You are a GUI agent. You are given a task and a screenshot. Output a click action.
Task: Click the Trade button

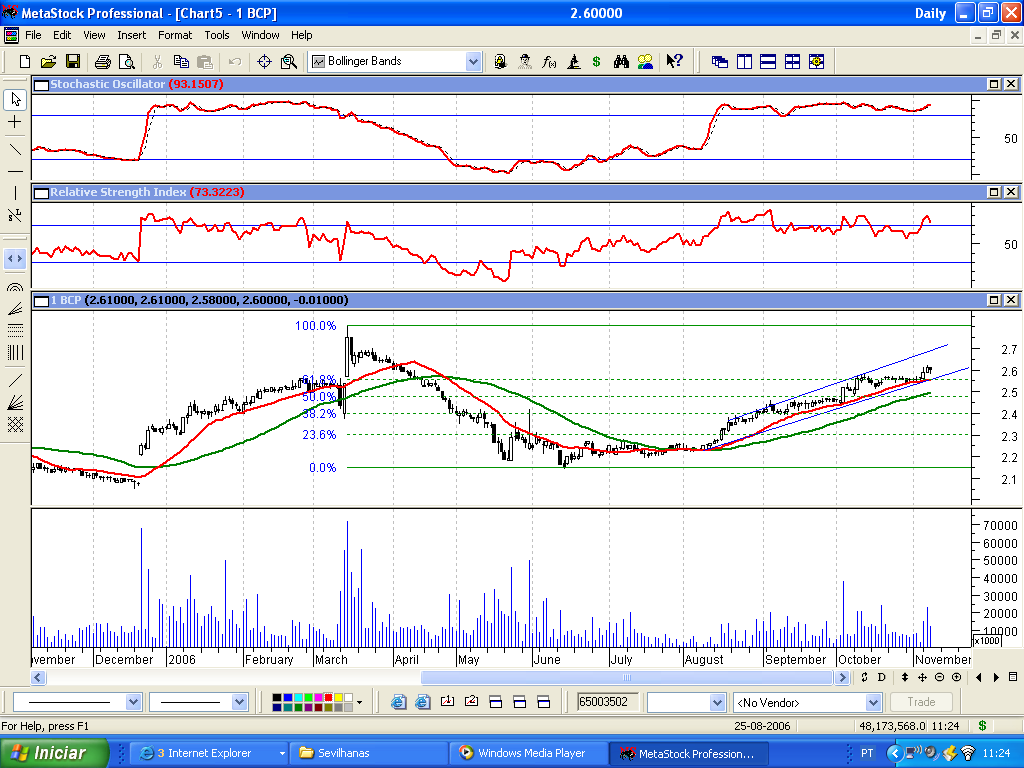click(921, 702)
